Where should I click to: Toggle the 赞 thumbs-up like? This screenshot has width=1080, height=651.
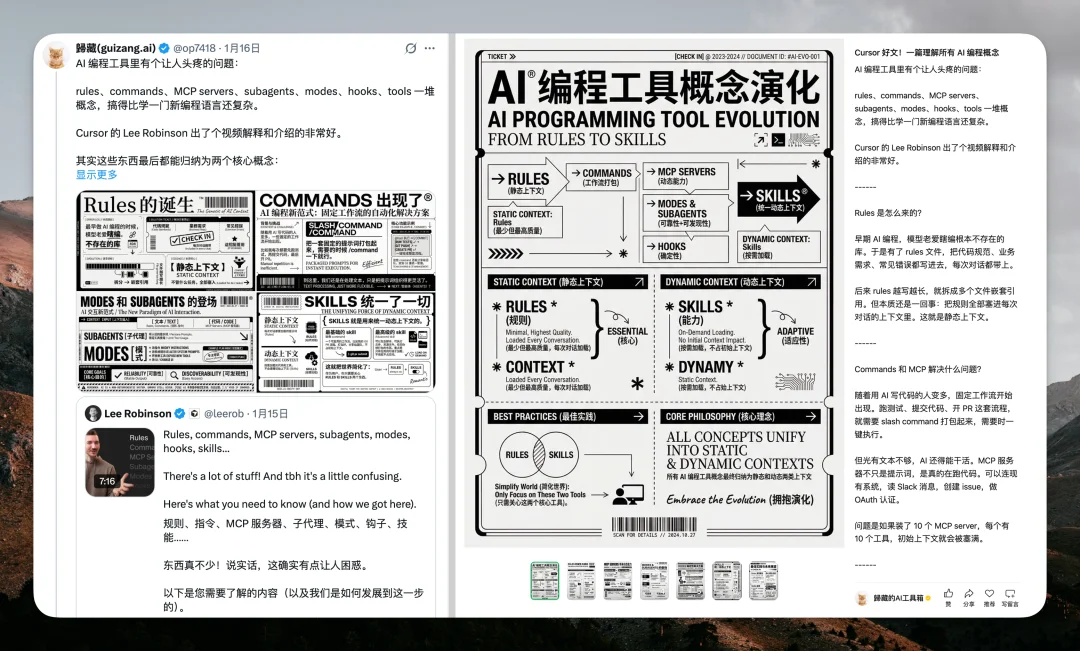tap(947, 593)
